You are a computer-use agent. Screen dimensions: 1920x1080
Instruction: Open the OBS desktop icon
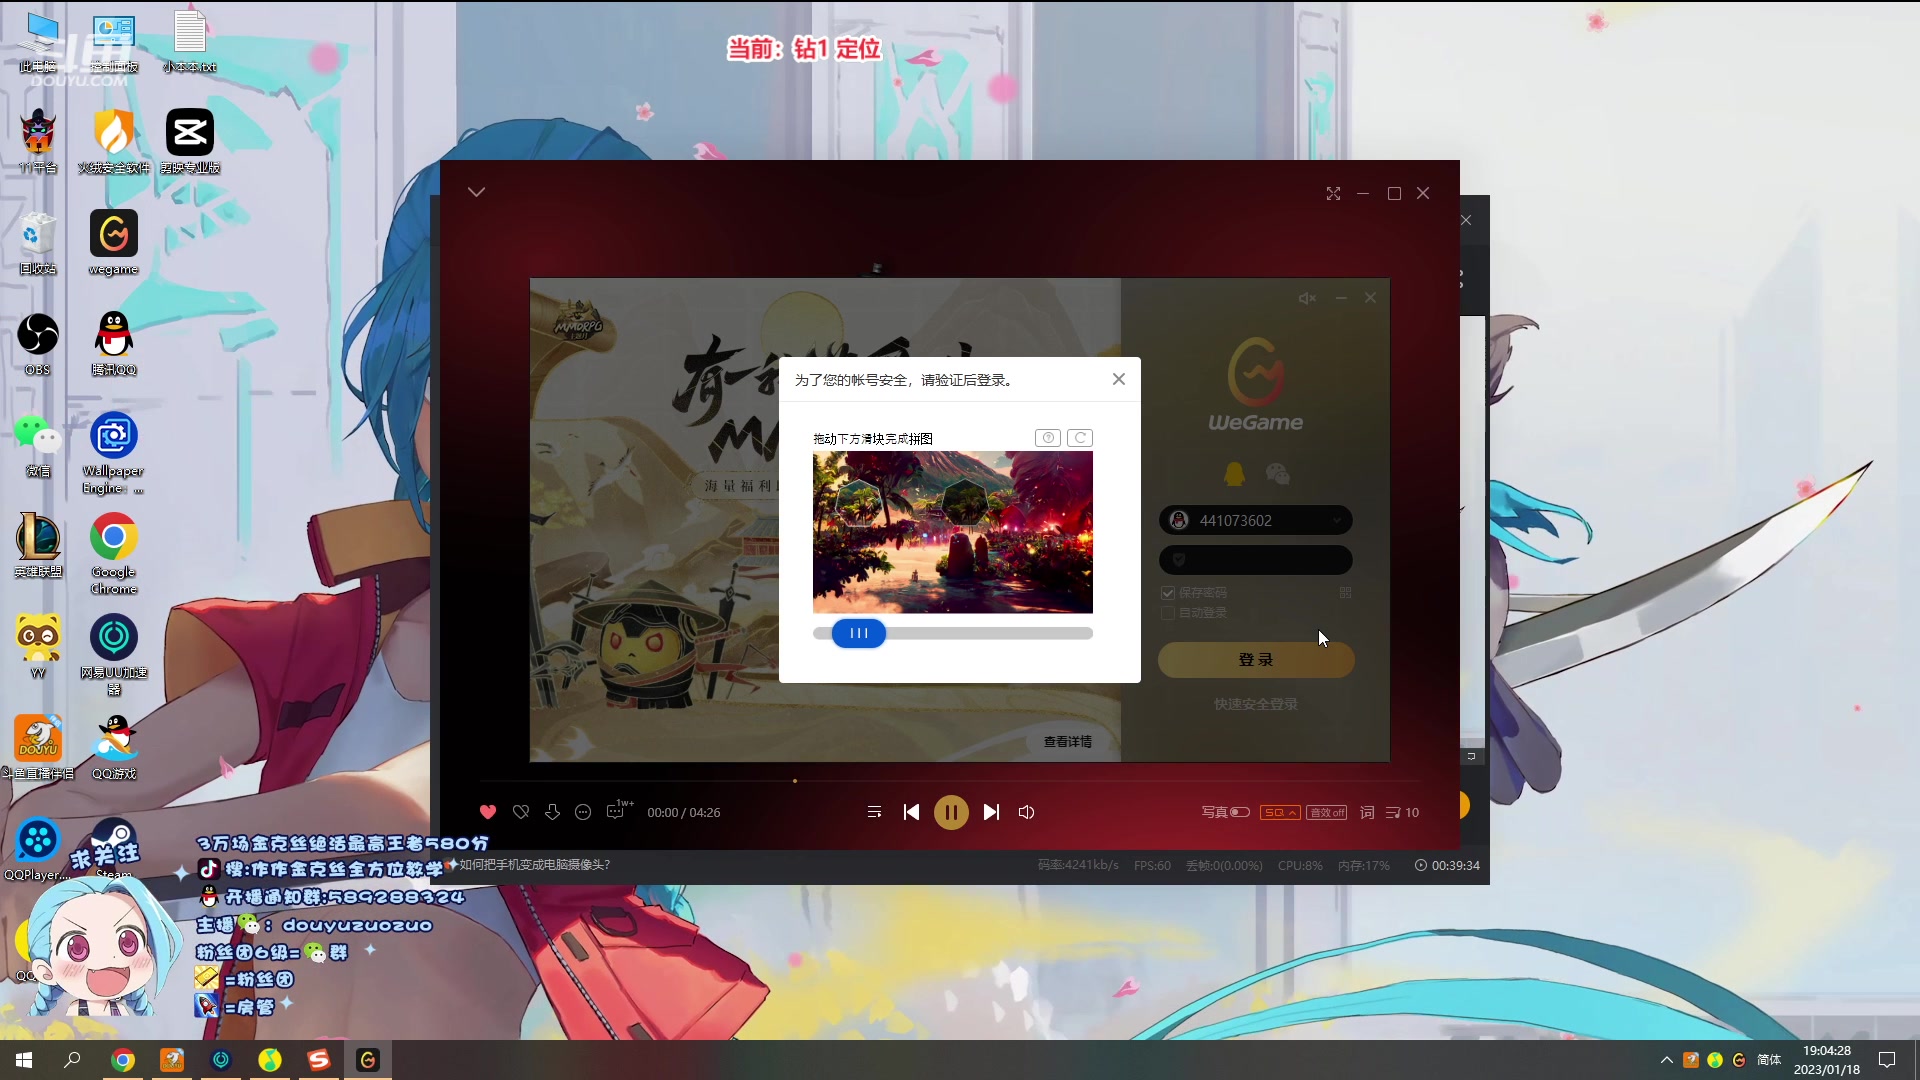[x=38, y=344]
